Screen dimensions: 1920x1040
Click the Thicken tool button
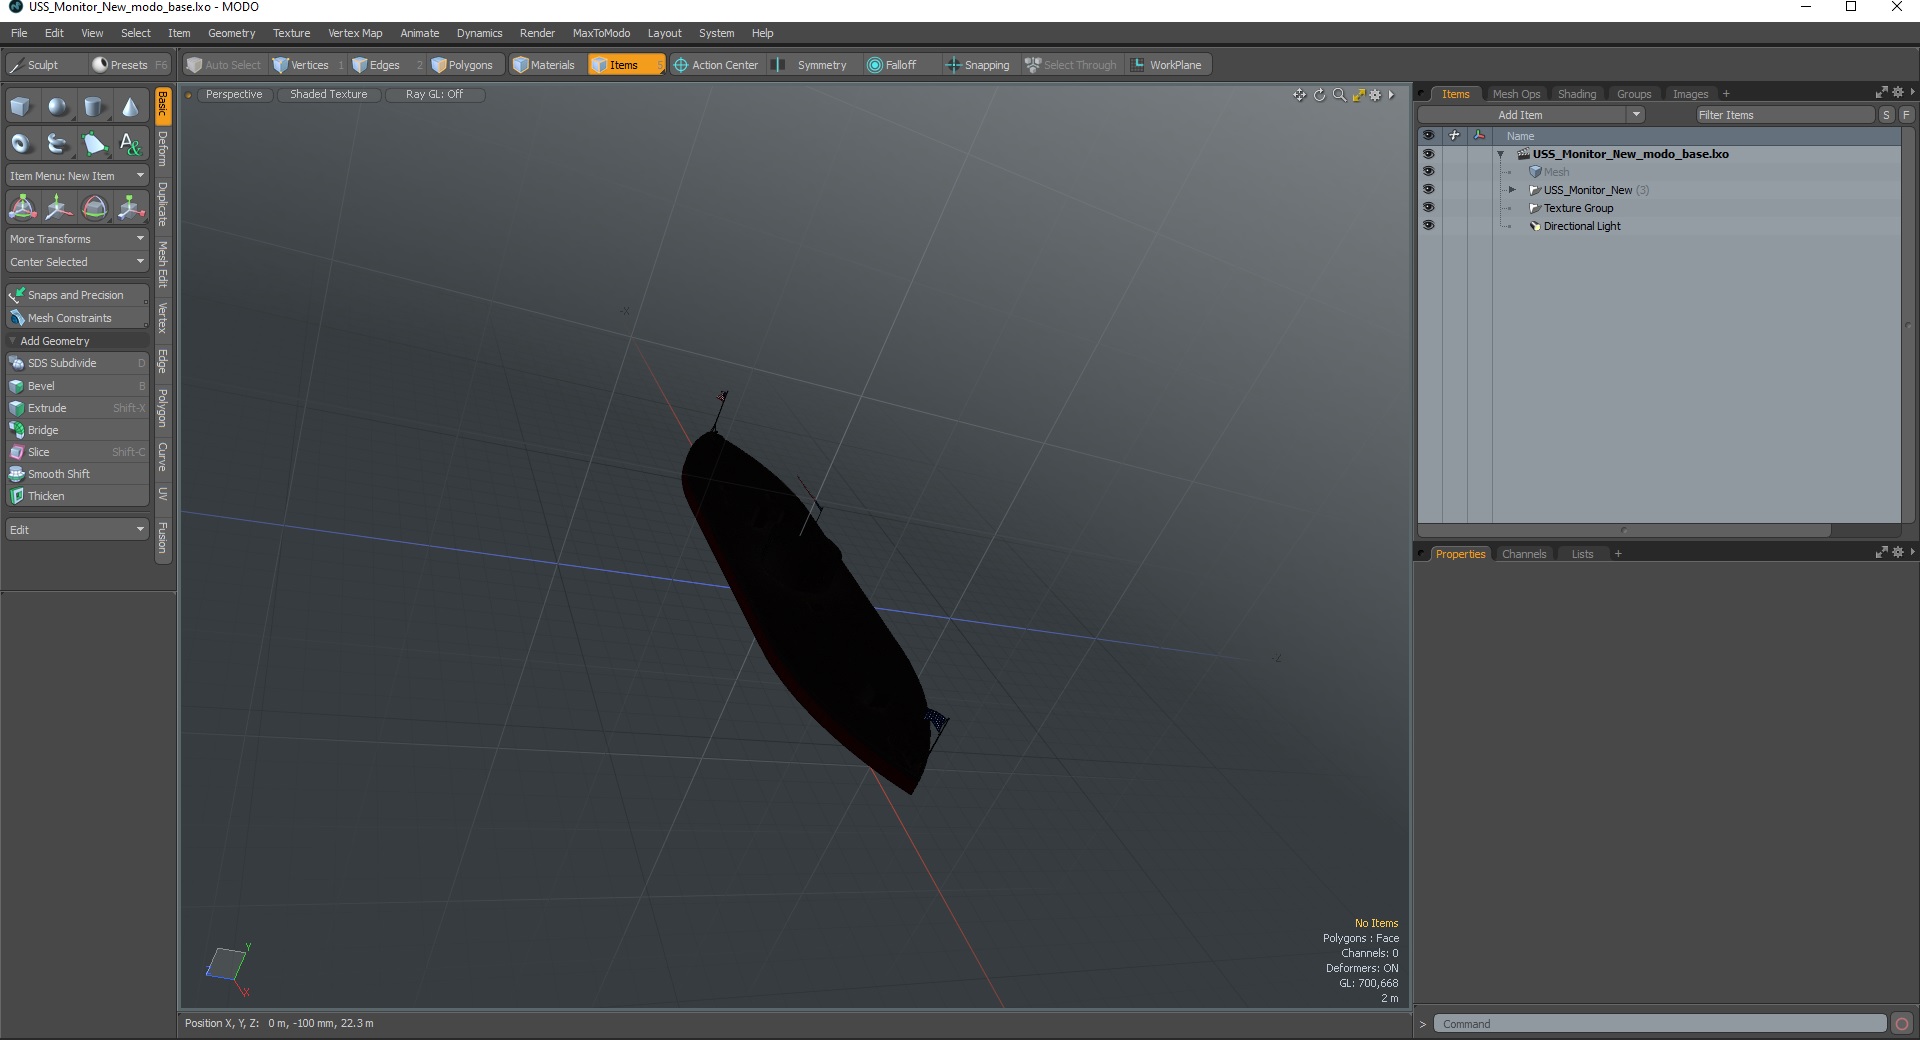tap(77, 496)
